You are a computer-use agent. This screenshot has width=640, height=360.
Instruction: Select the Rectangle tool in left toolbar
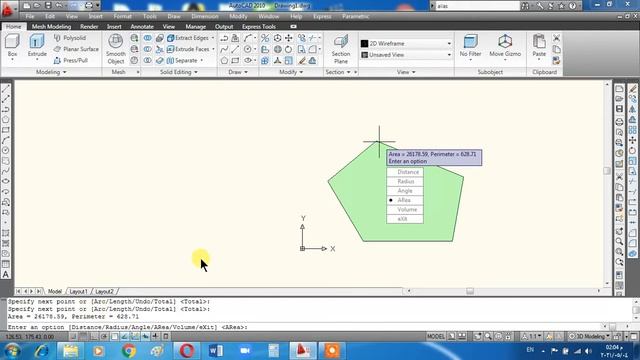(6, 130)
